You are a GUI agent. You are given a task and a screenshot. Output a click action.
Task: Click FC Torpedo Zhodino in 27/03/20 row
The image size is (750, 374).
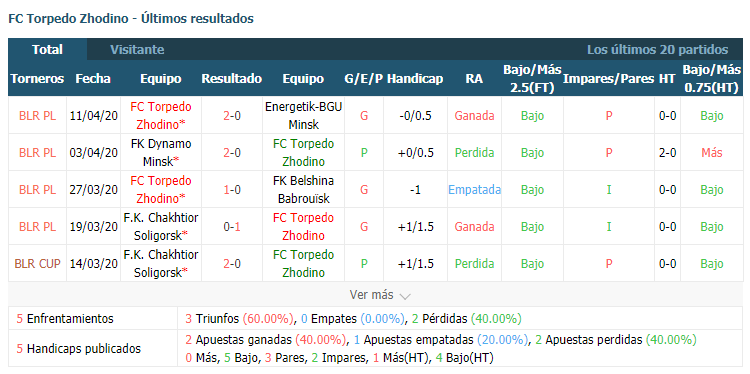point(161,189)
